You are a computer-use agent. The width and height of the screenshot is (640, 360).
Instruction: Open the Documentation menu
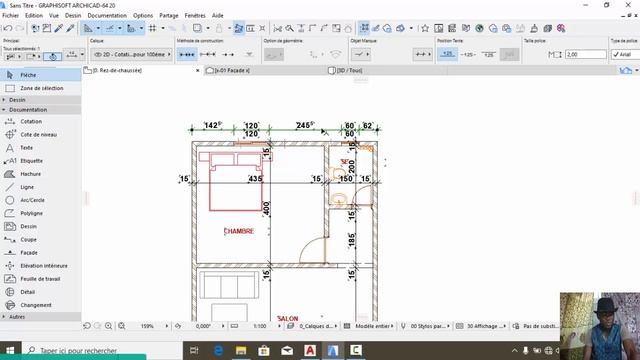click(107, 16)
